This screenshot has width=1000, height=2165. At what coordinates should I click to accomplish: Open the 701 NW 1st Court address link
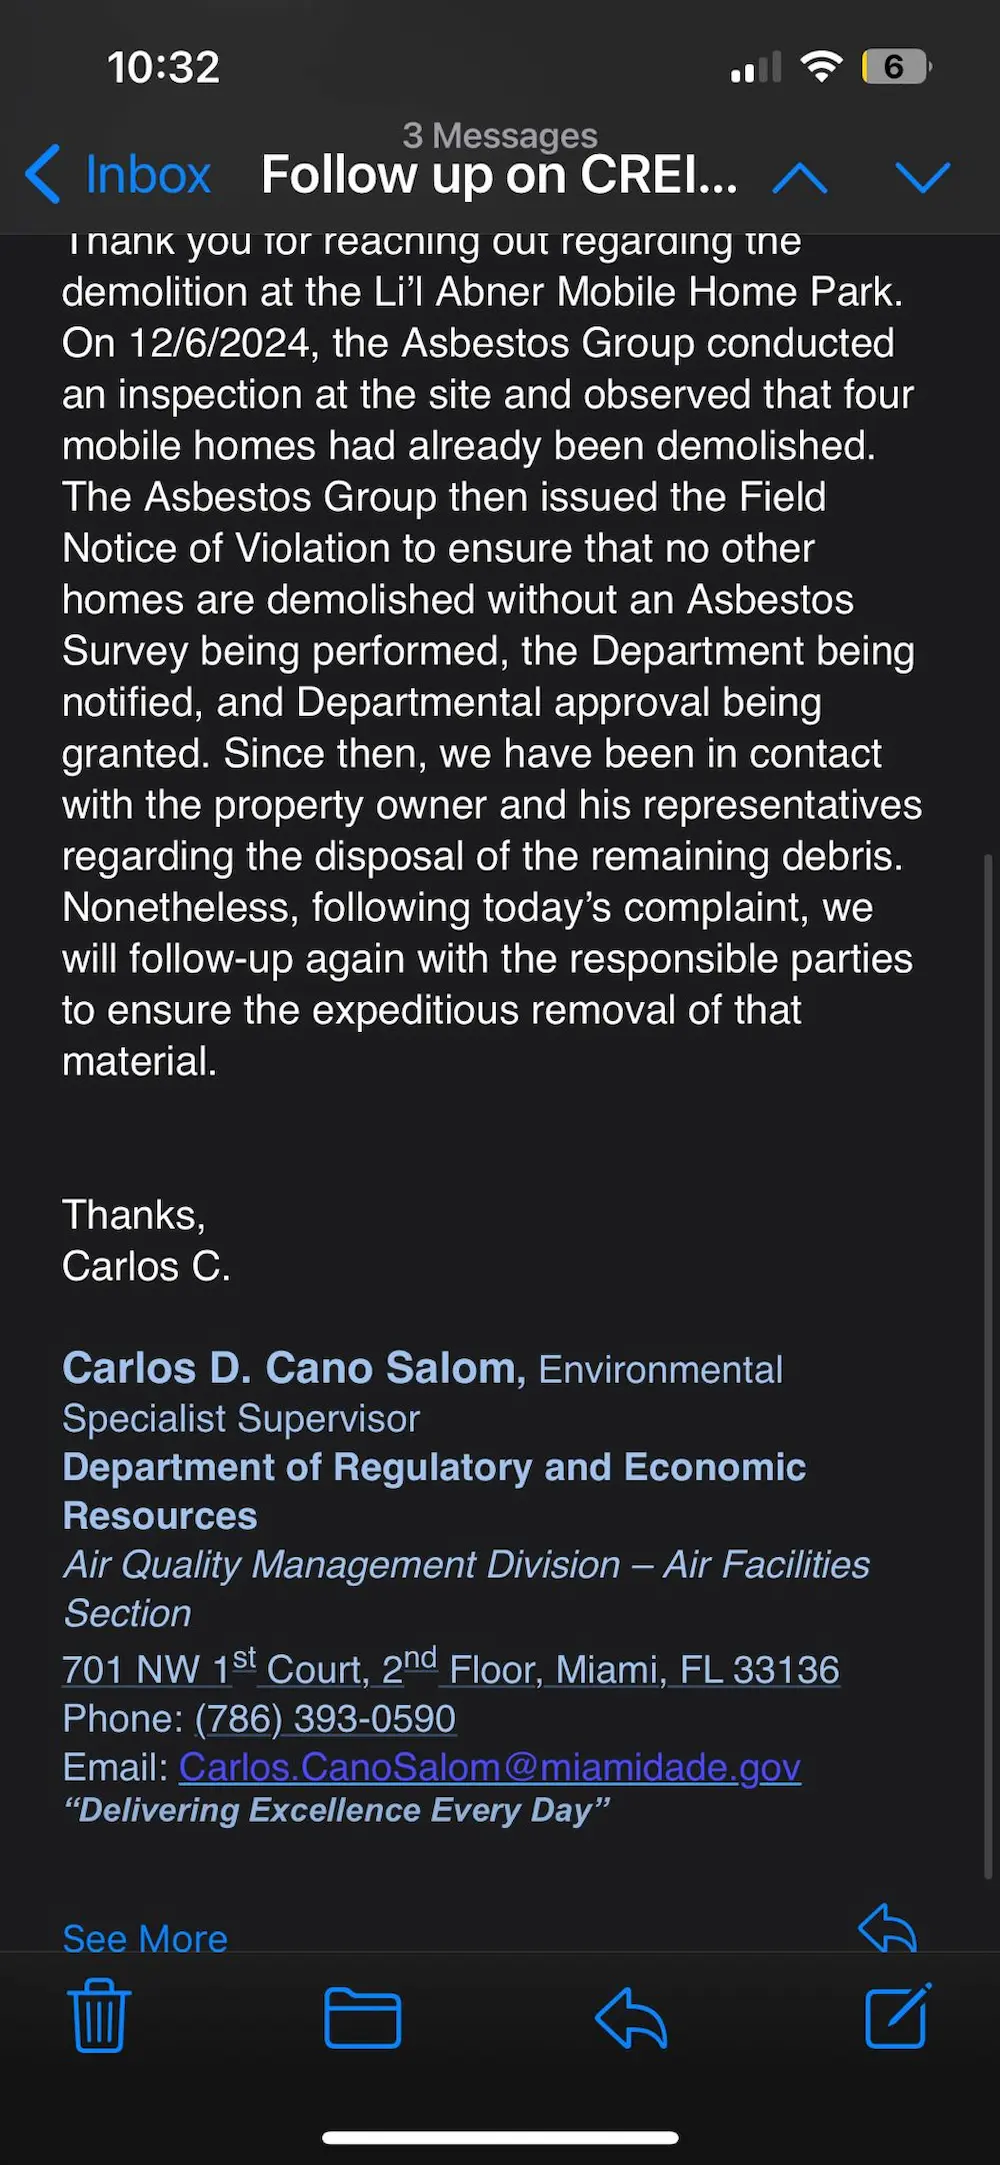coord(451,1668)
